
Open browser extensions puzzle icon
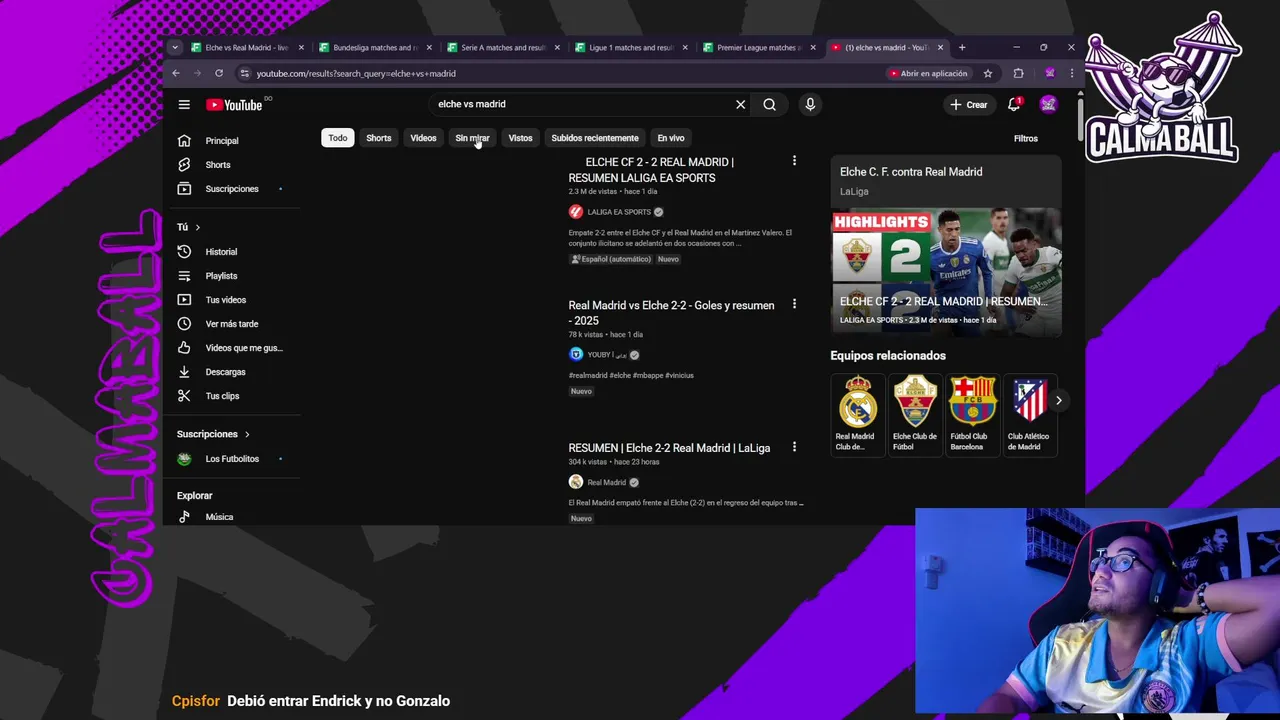click(x=1018, y=73)
